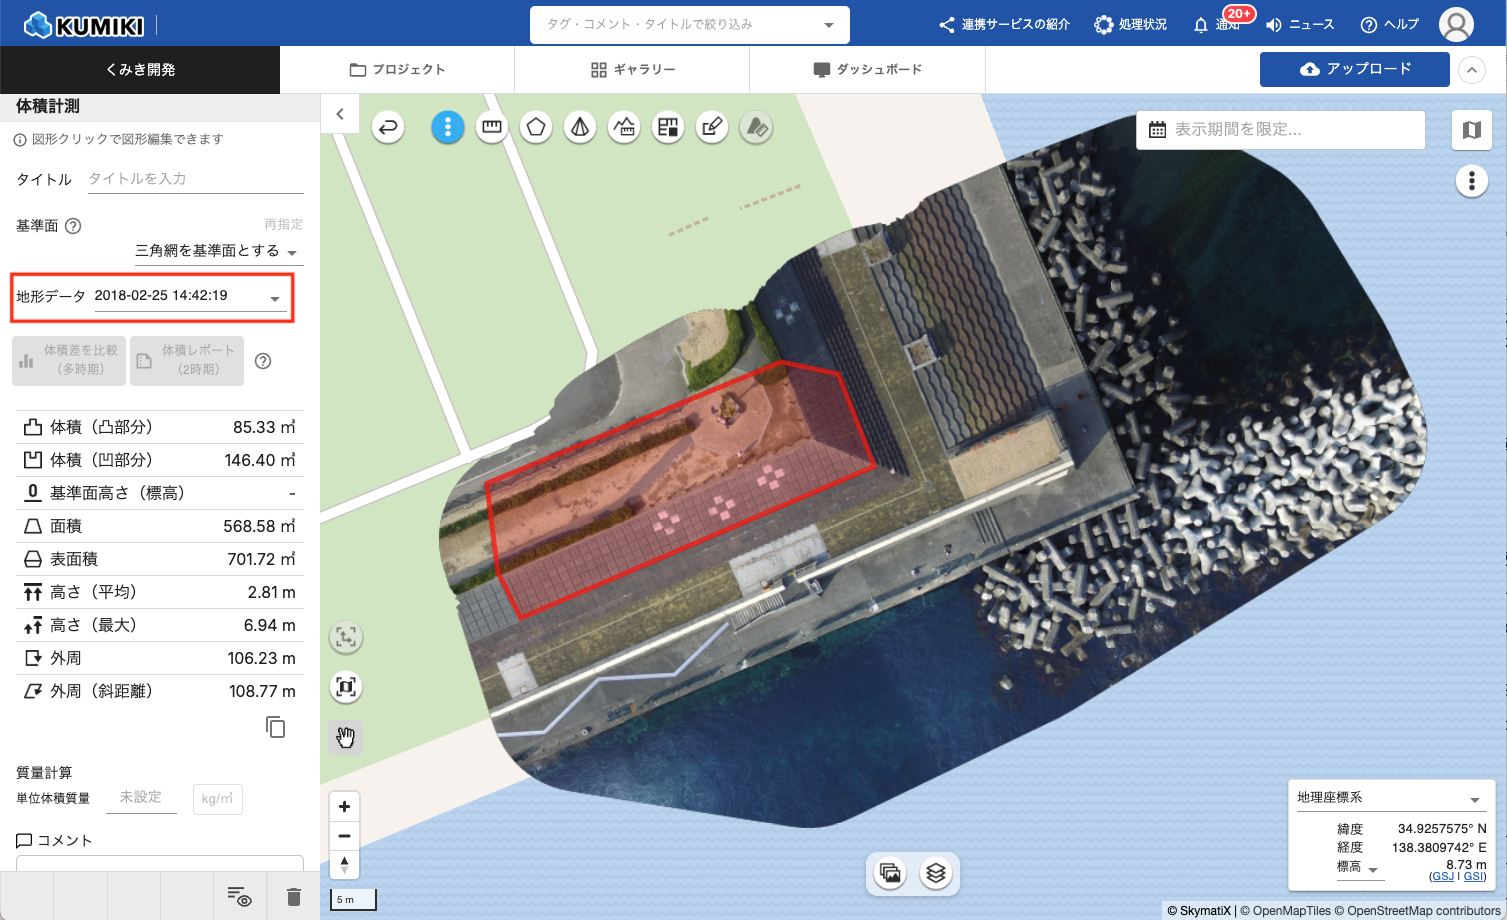Expand the 地理座標系 coordinate system dropdown
1507x920 pixels.
coord(1474,799)
